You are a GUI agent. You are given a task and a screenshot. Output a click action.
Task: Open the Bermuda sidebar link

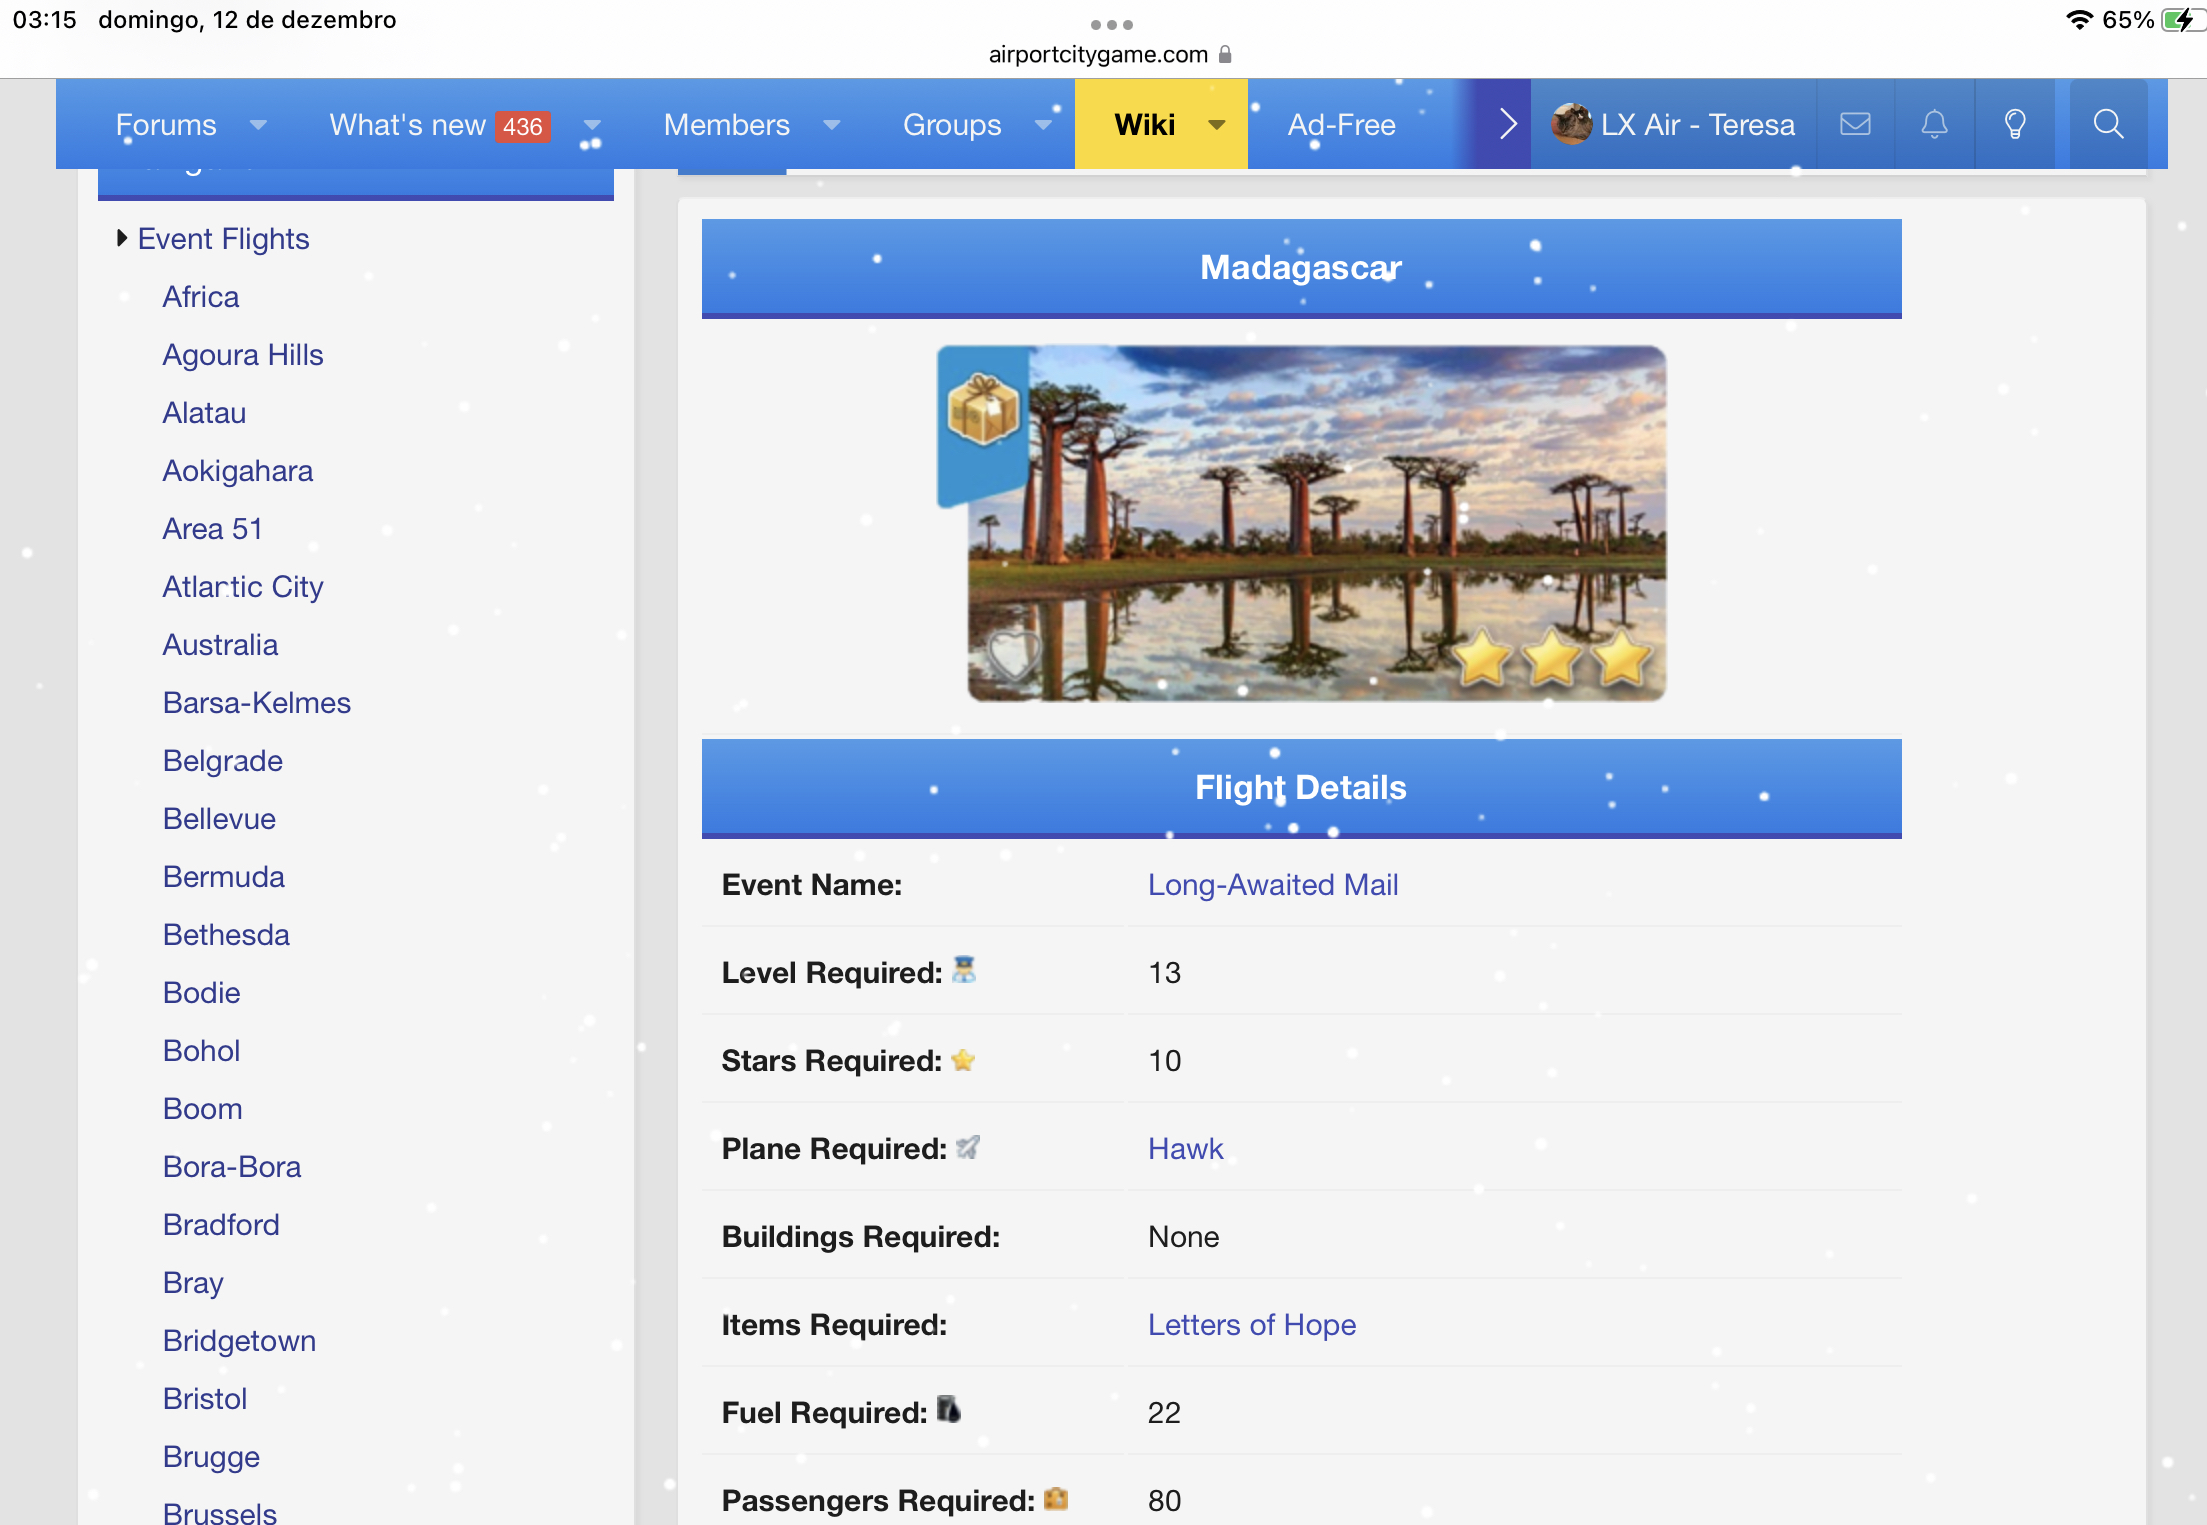(x=224, y=877)
